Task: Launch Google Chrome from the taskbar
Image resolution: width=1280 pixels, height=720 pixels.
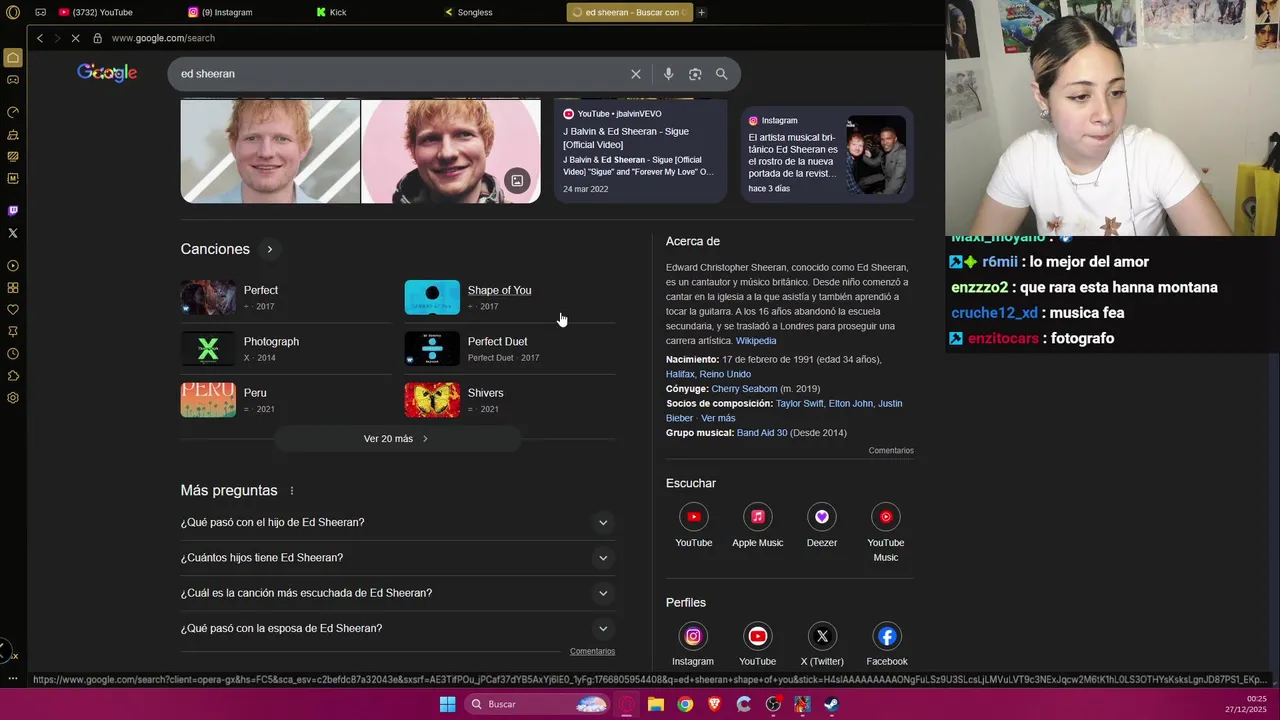Action: click(685, 704)
